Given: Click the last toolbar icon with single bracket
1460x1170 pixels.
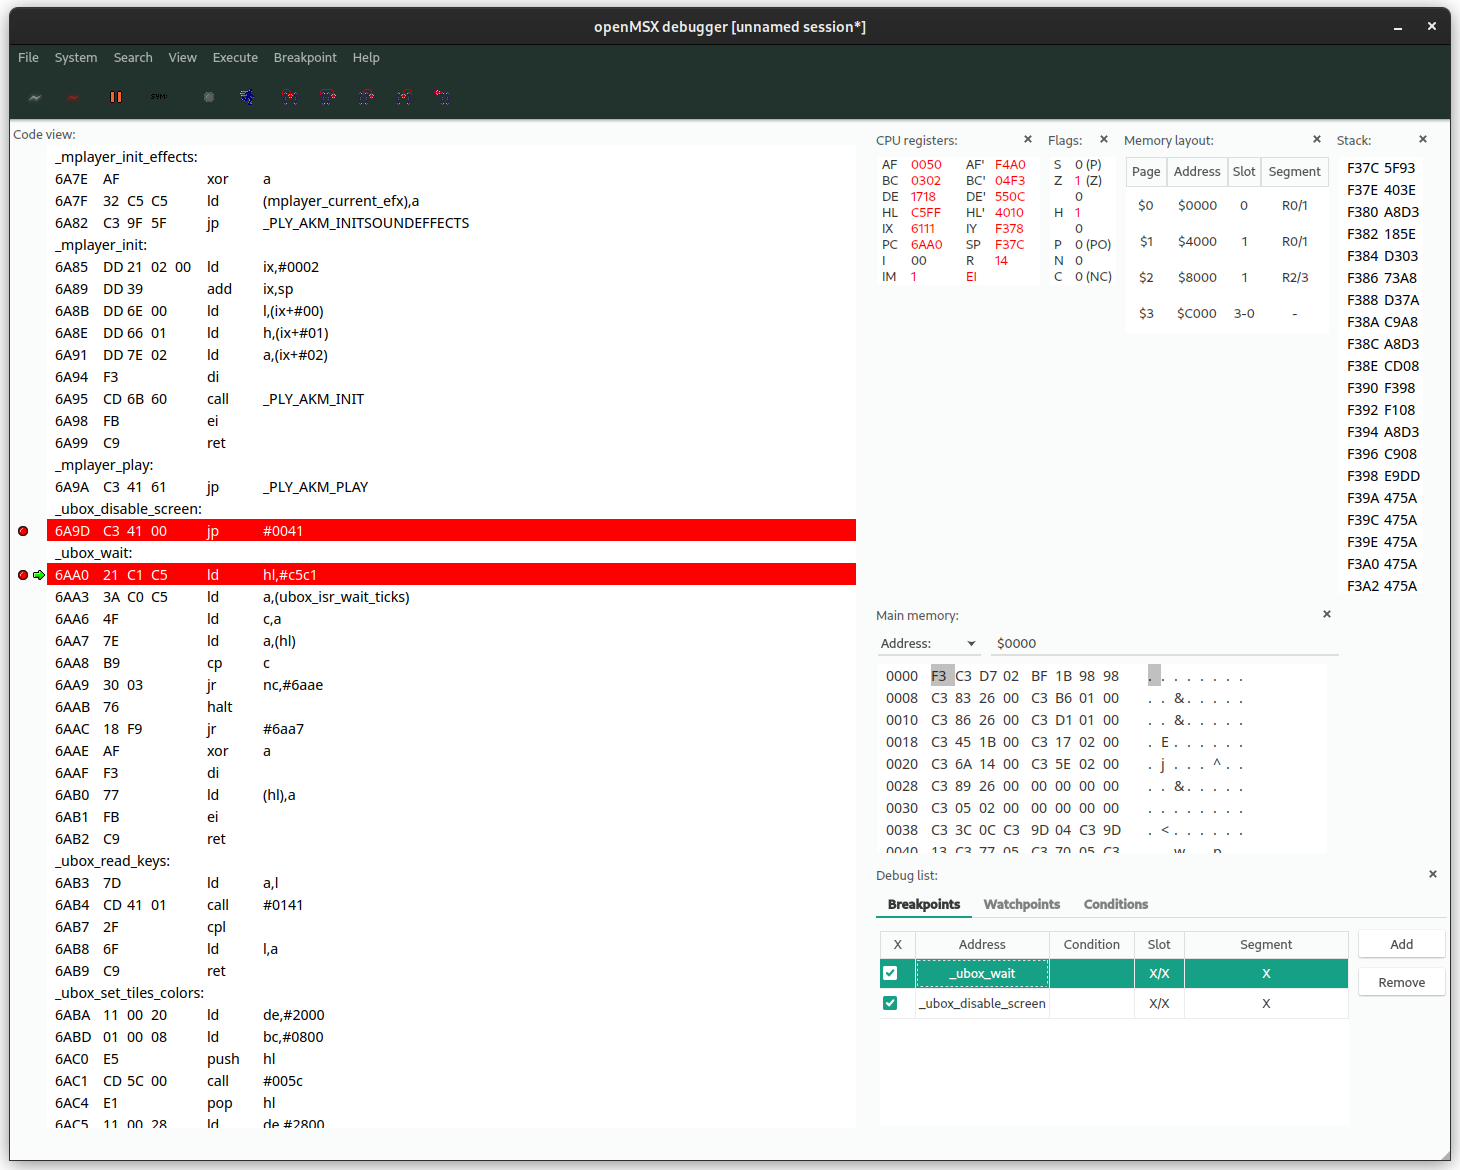Looking at the screenshot, I should (442, 97).
